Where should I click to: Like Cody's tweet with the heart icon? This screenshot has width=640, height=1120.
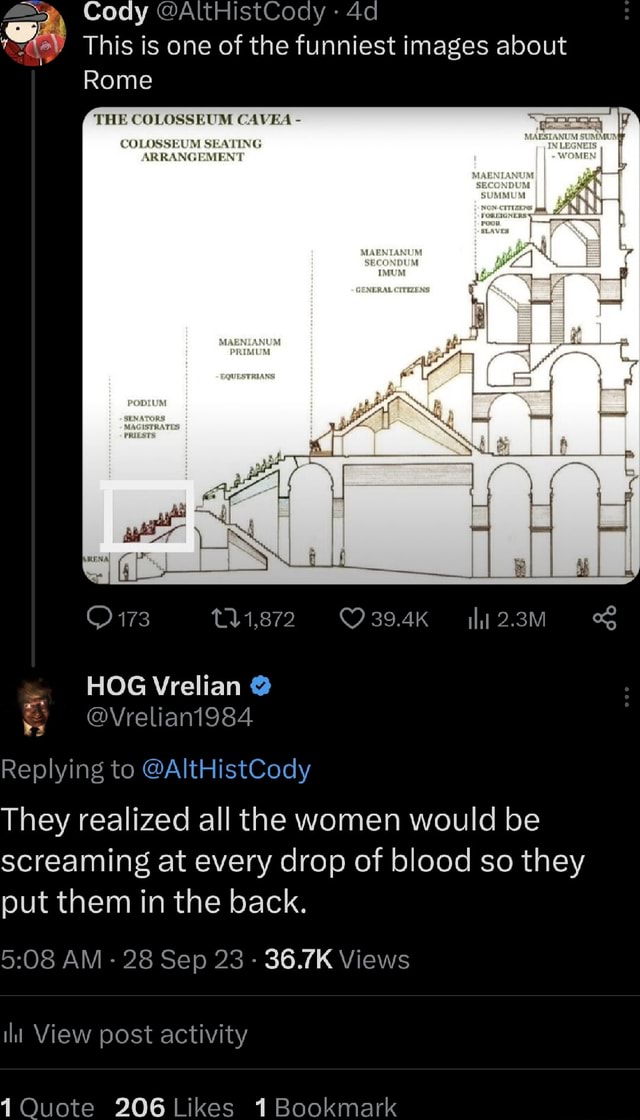tap(356, 620)
